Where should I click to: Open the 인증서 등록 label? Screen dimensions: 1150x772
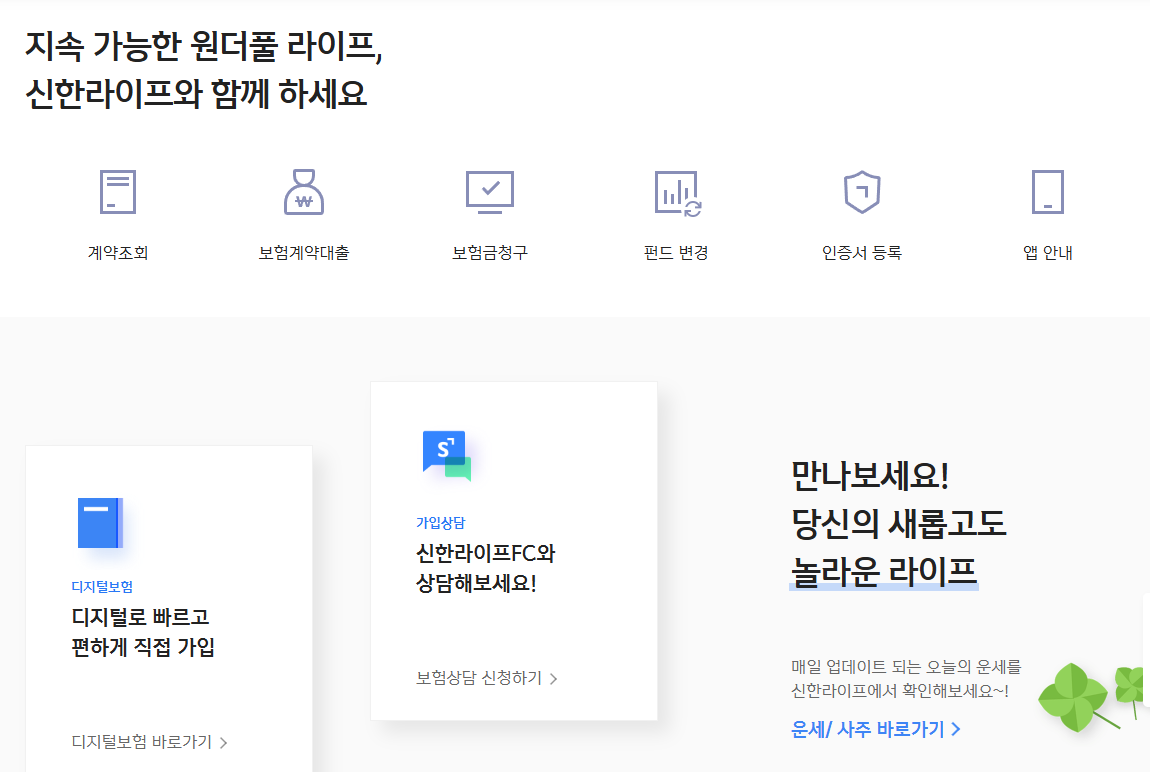[x=862, y=253]
